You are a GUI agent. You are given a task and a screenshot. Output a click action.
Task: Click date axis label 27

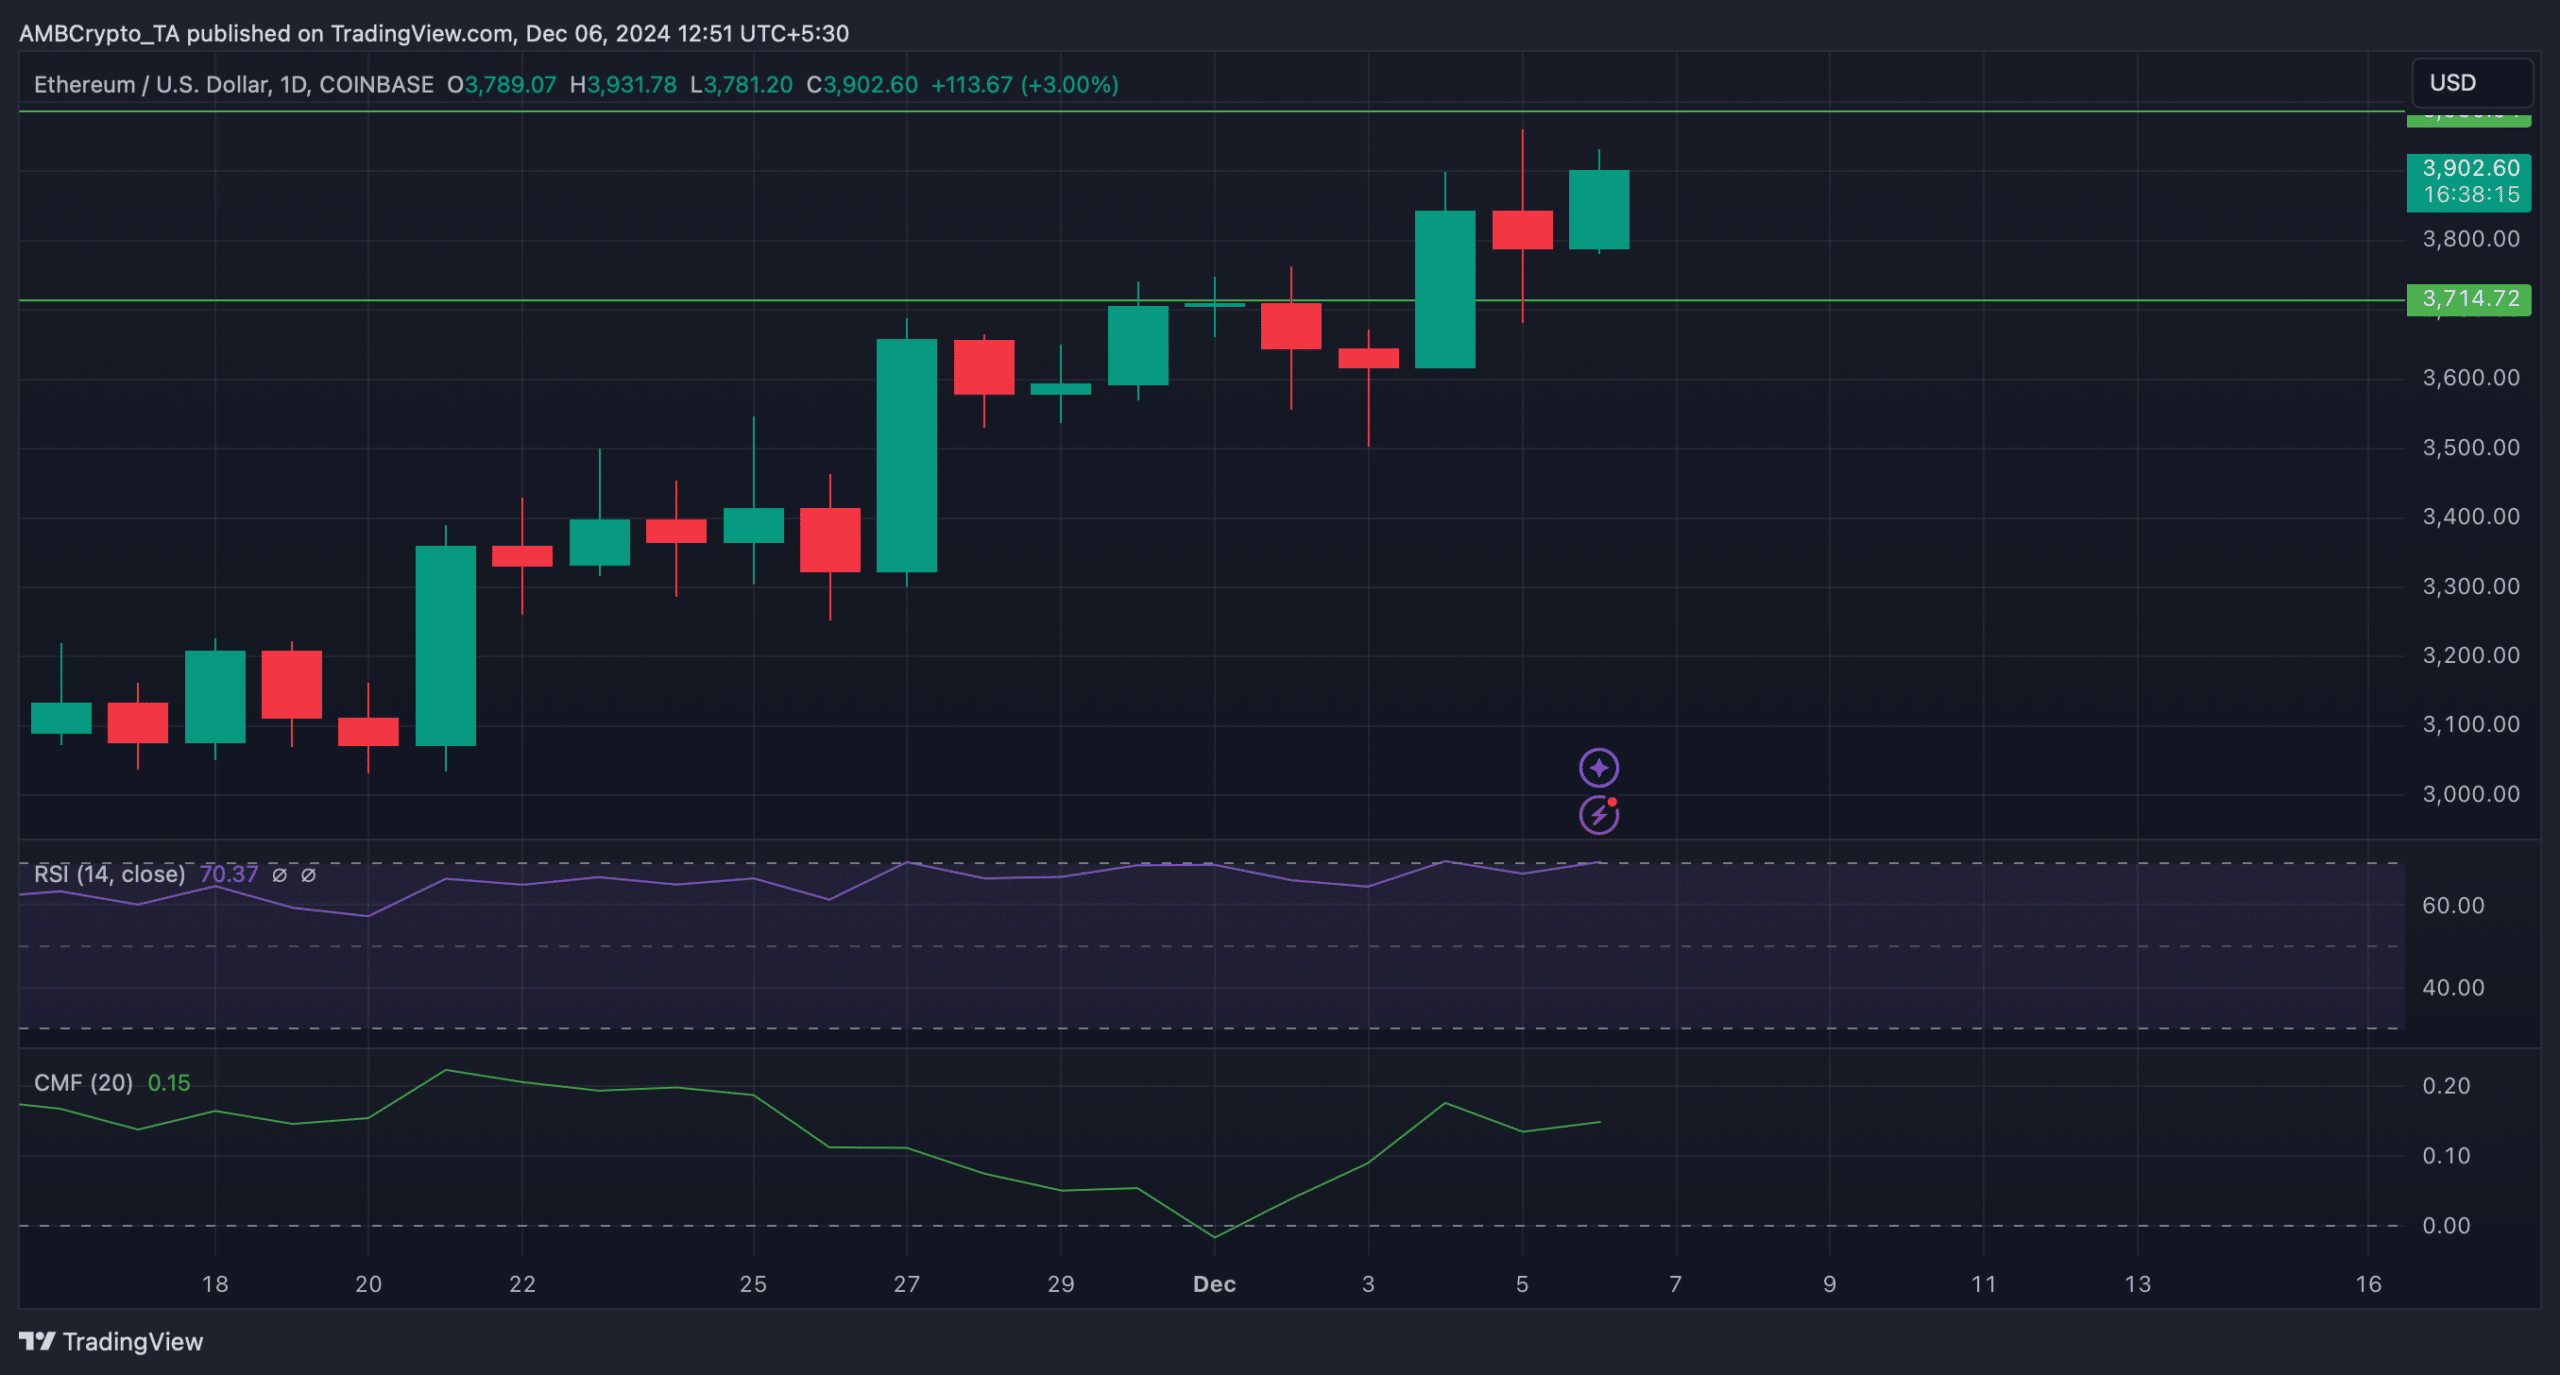(906, 1284)
